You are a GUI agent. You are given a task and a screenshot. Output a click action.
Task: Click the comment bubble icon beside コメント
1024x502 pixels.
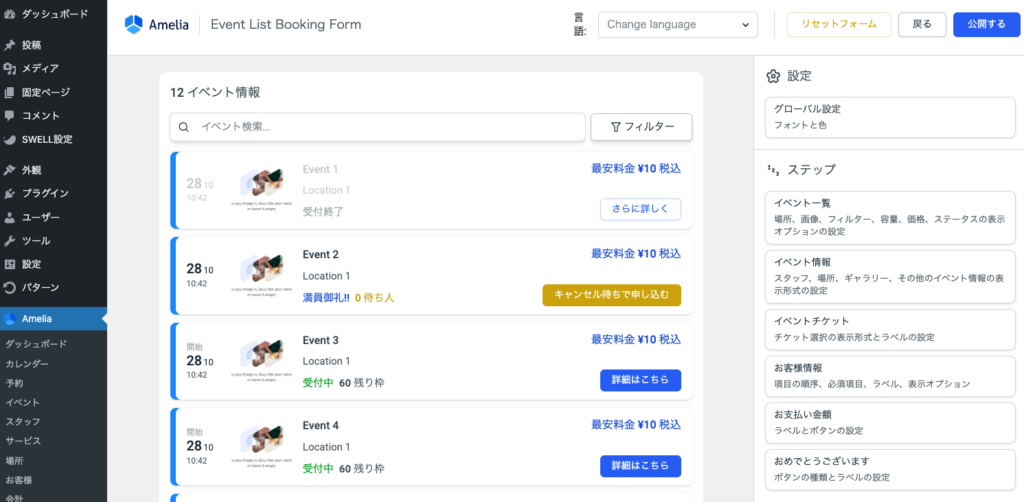[x=10, y=116]
